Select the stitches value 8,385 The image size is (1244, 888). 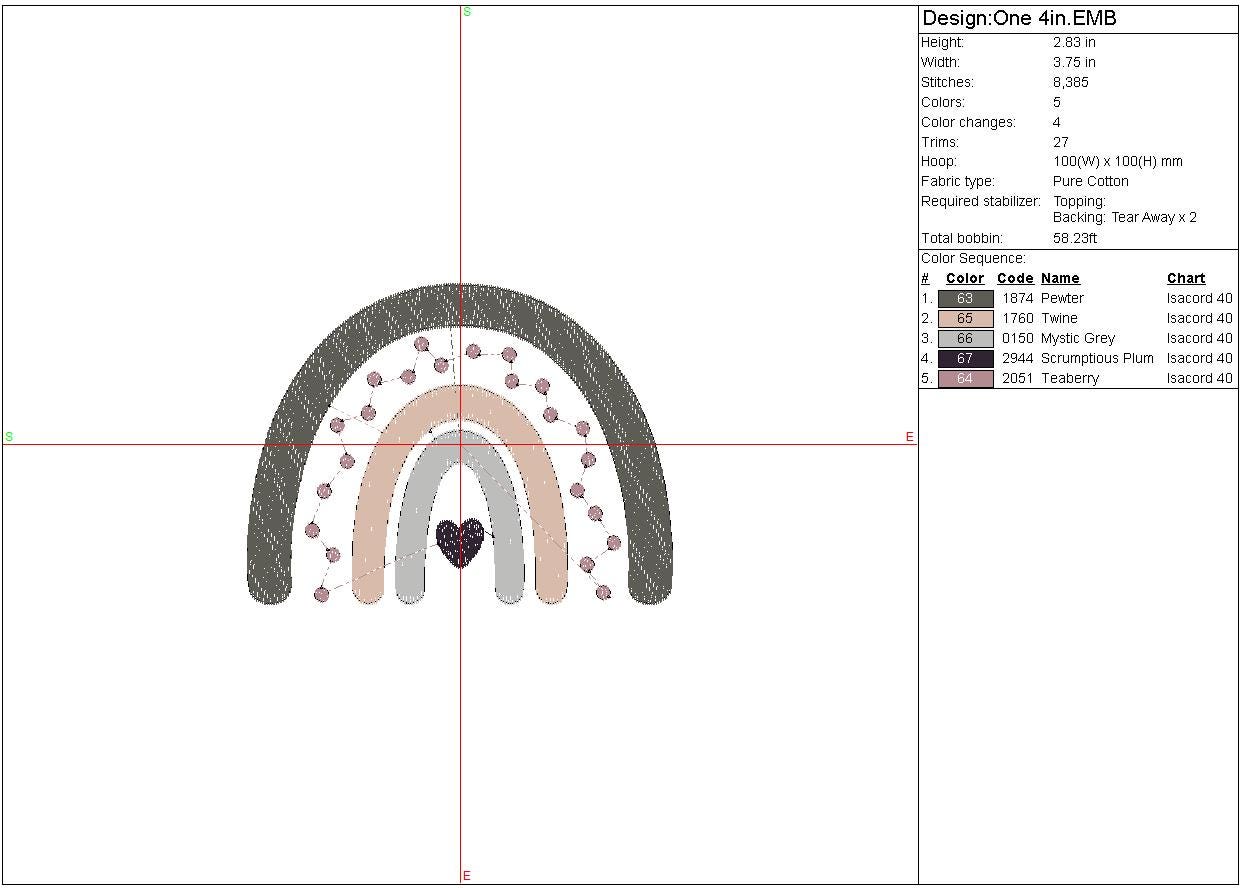1070,82
